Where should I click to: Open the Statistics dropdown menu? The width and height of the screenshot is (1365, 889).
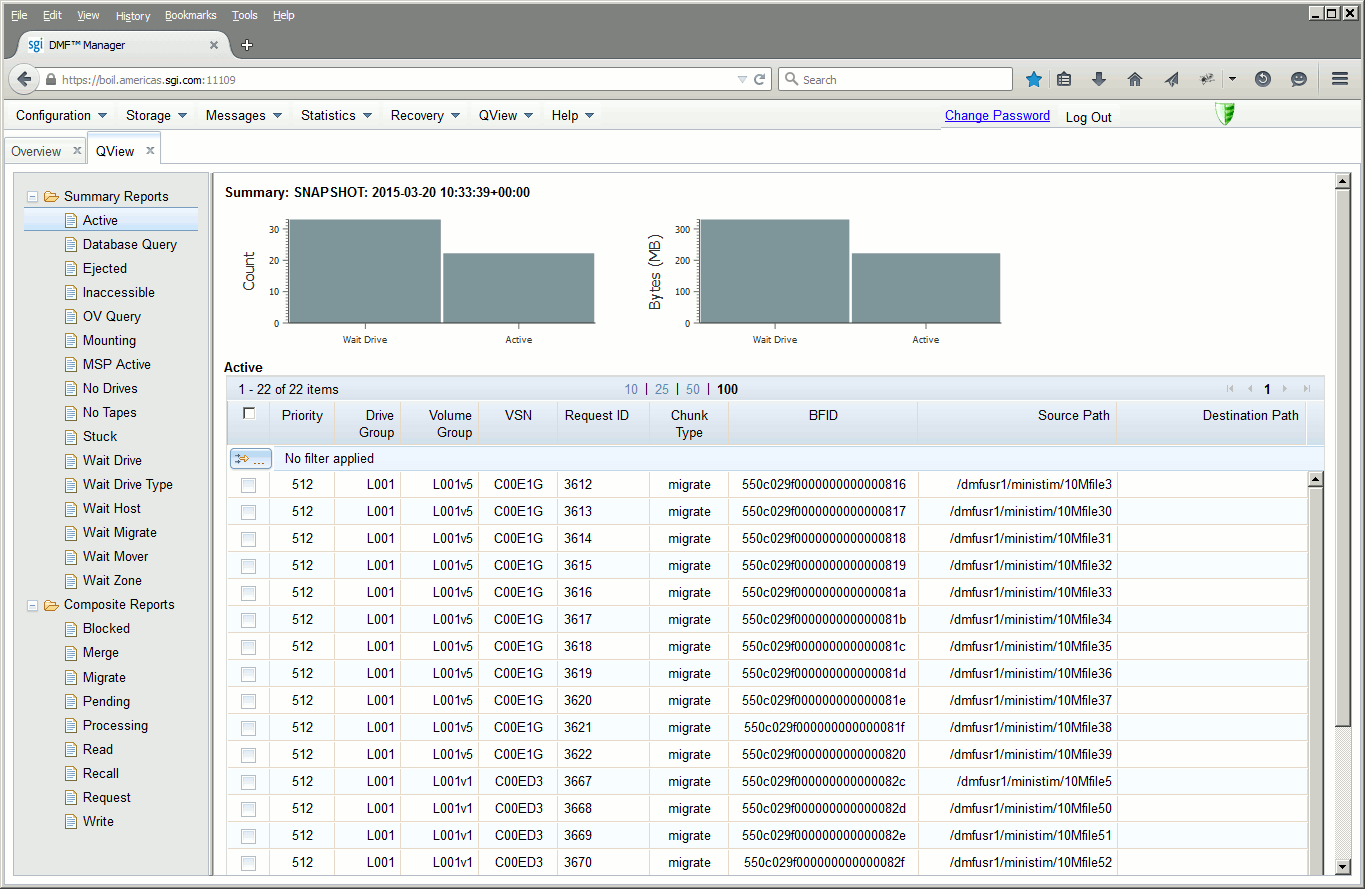[337, 115]
